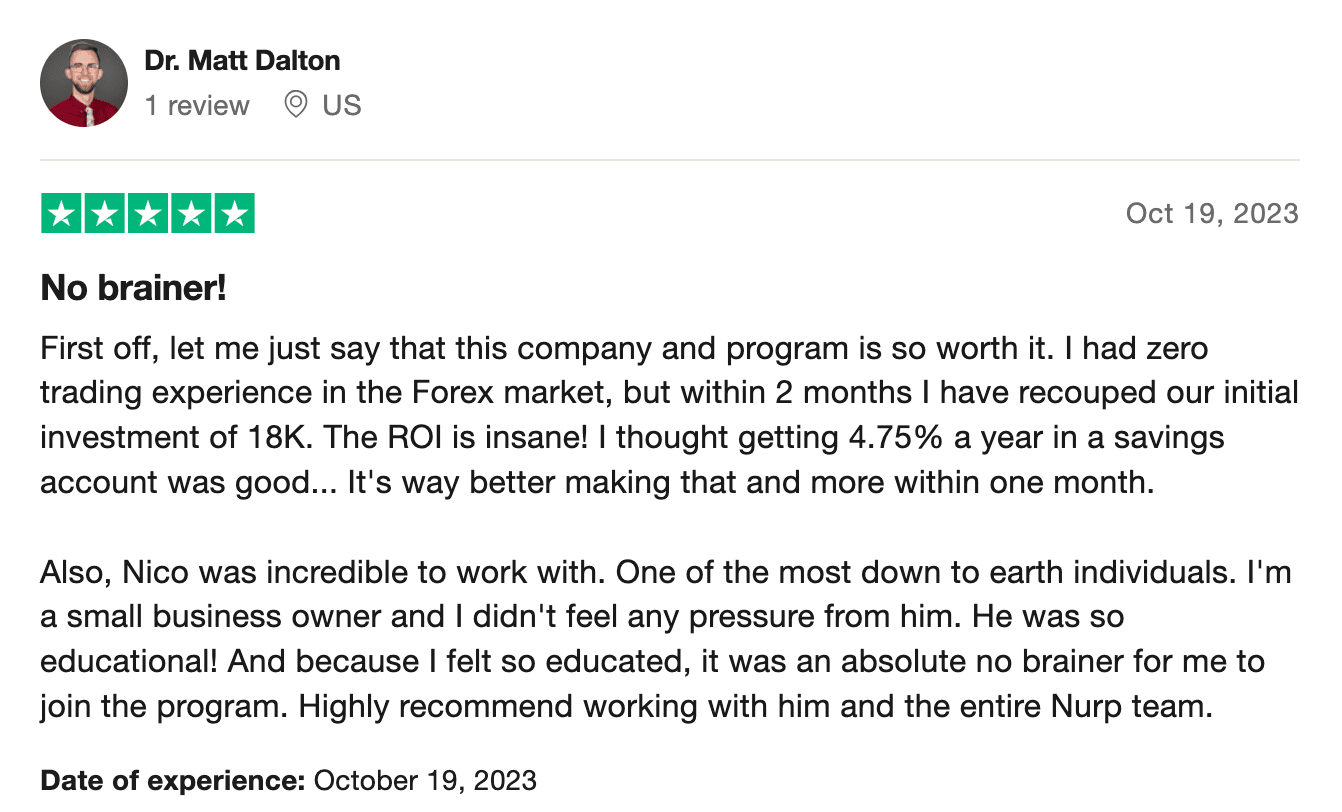Click the first green rating star

pyautogui.click(x=62, y=213)
